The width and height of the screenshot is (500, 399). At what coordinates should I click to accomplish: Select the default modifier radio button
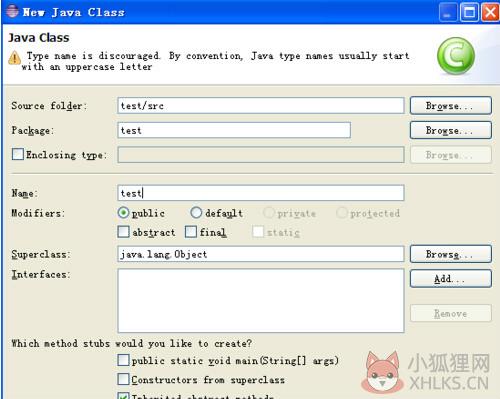click(x=196, y=212)
